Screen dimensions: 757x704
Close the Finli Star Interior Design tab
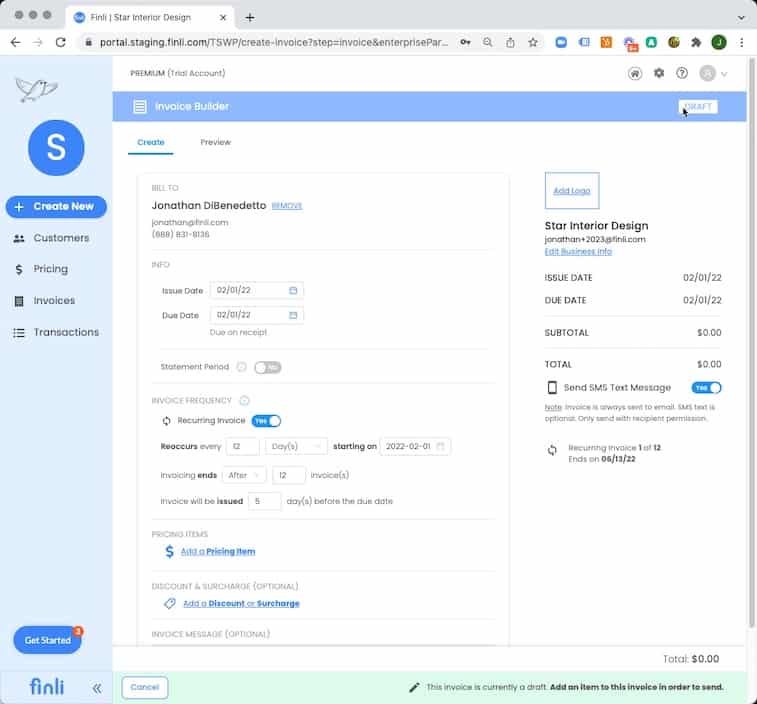[x=223, y=17]
